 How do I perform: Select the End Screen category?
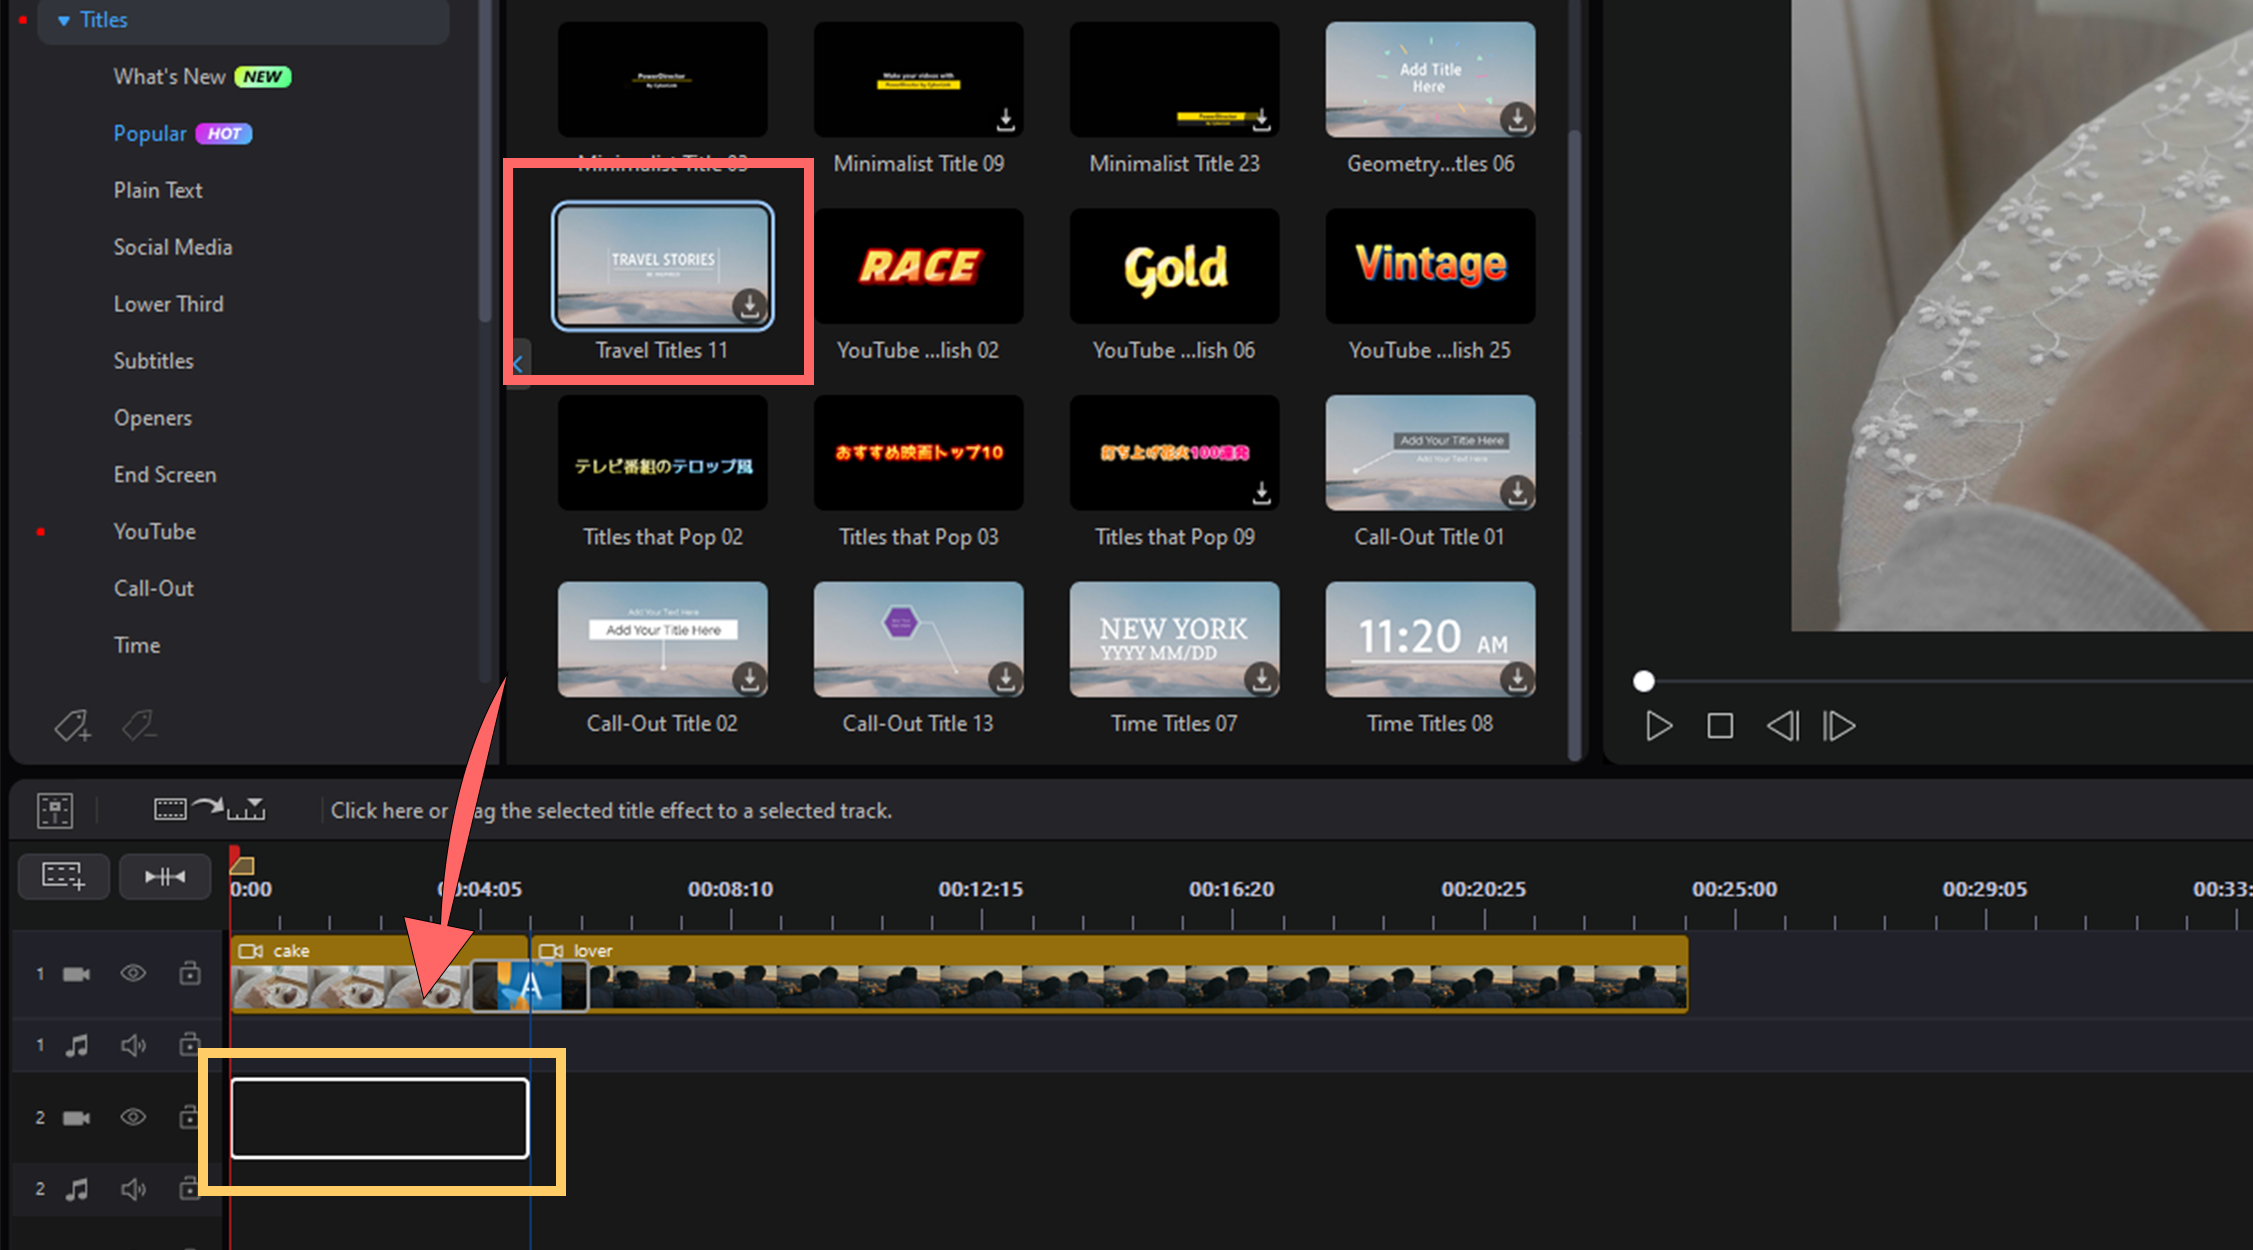[x=165, y=475]
